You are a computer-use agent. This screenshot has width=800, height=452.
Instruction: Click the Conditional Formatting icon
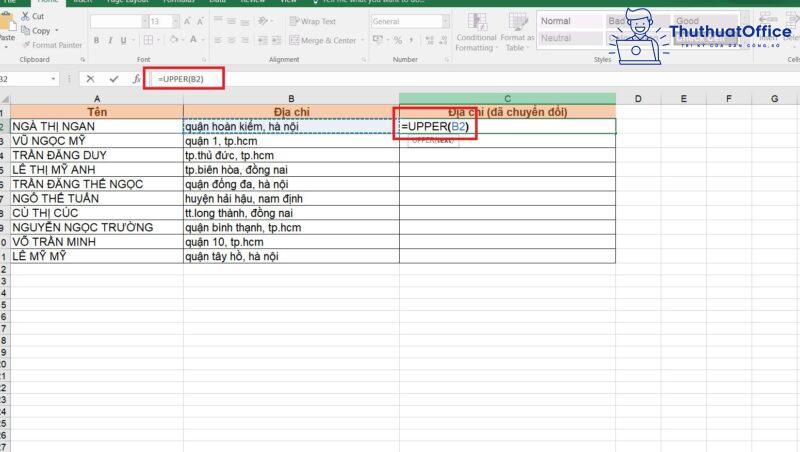pos(477,22)
